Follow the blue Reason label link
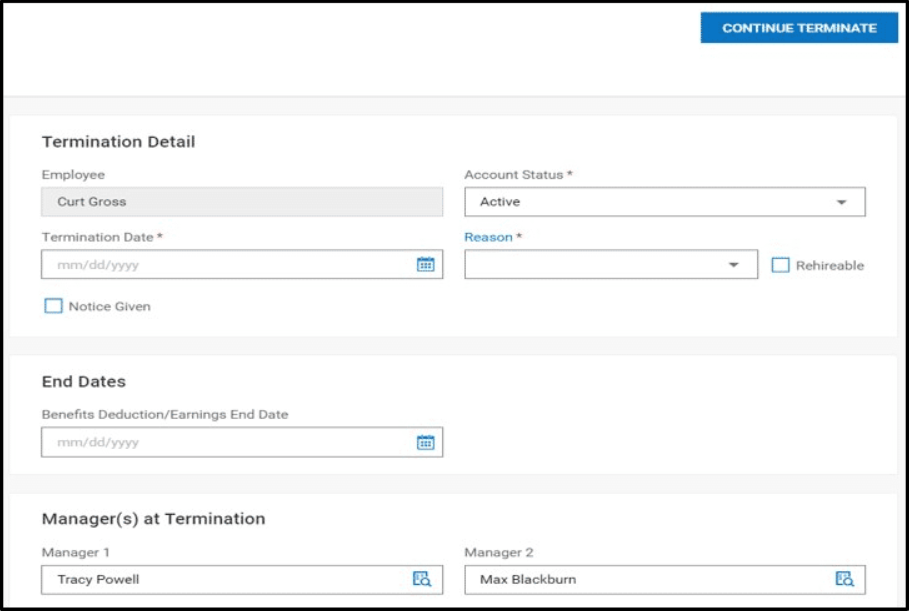 coord(488,237)
